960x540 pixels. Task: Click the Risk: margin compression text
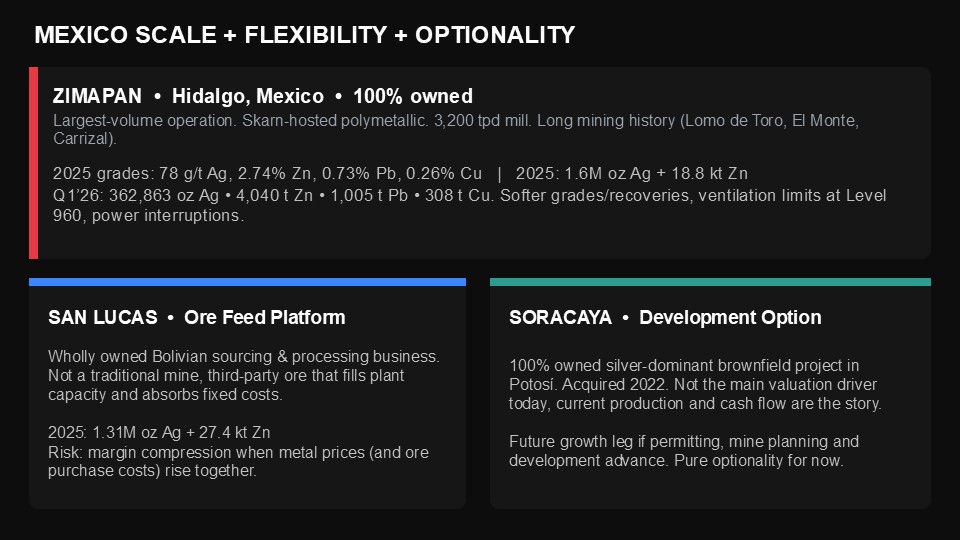(238, 461)
